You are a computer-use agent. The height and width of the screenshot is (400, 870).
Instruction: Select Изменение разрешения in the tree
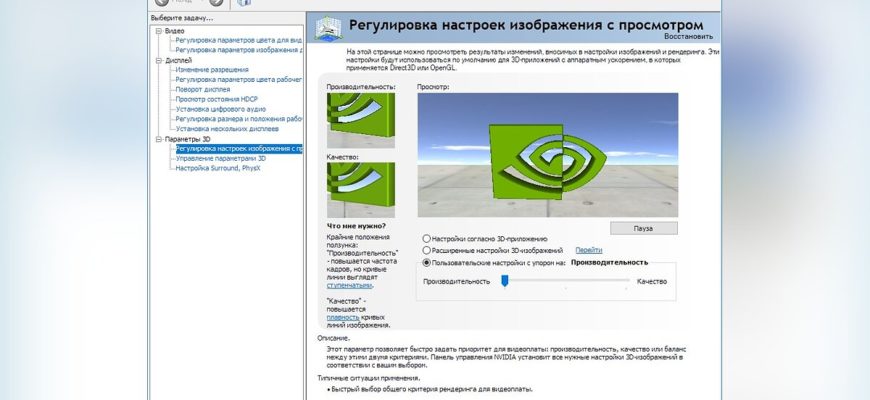[212, 70]
